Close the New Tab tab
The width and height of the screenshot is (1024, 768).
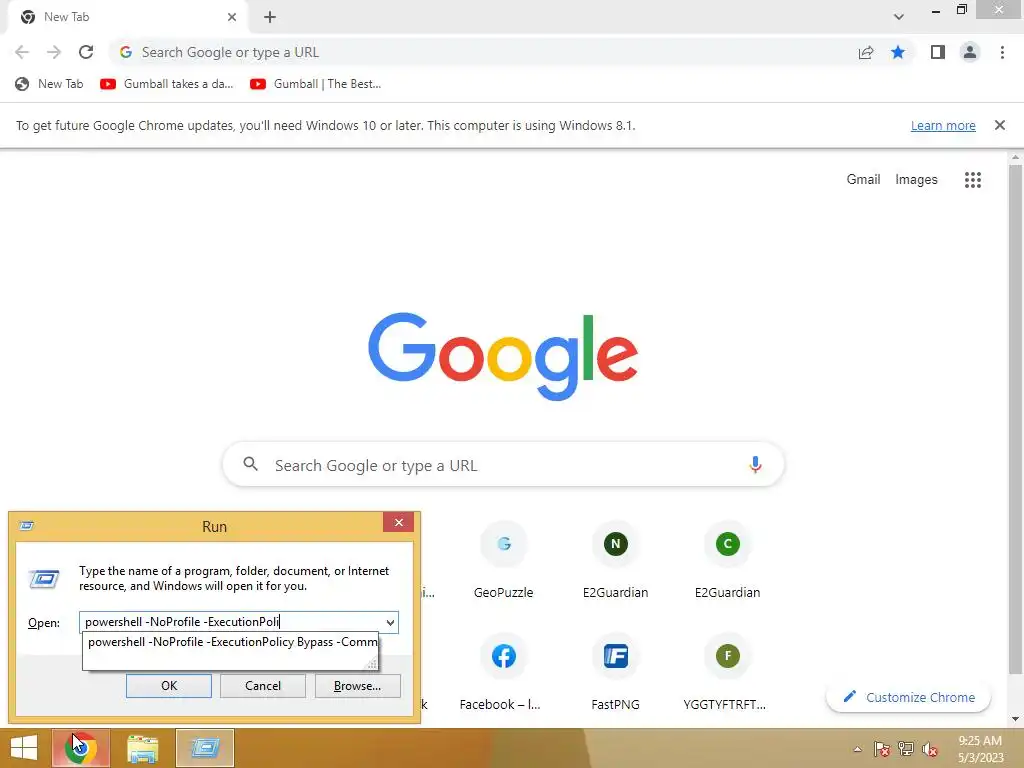coord(232,17)
